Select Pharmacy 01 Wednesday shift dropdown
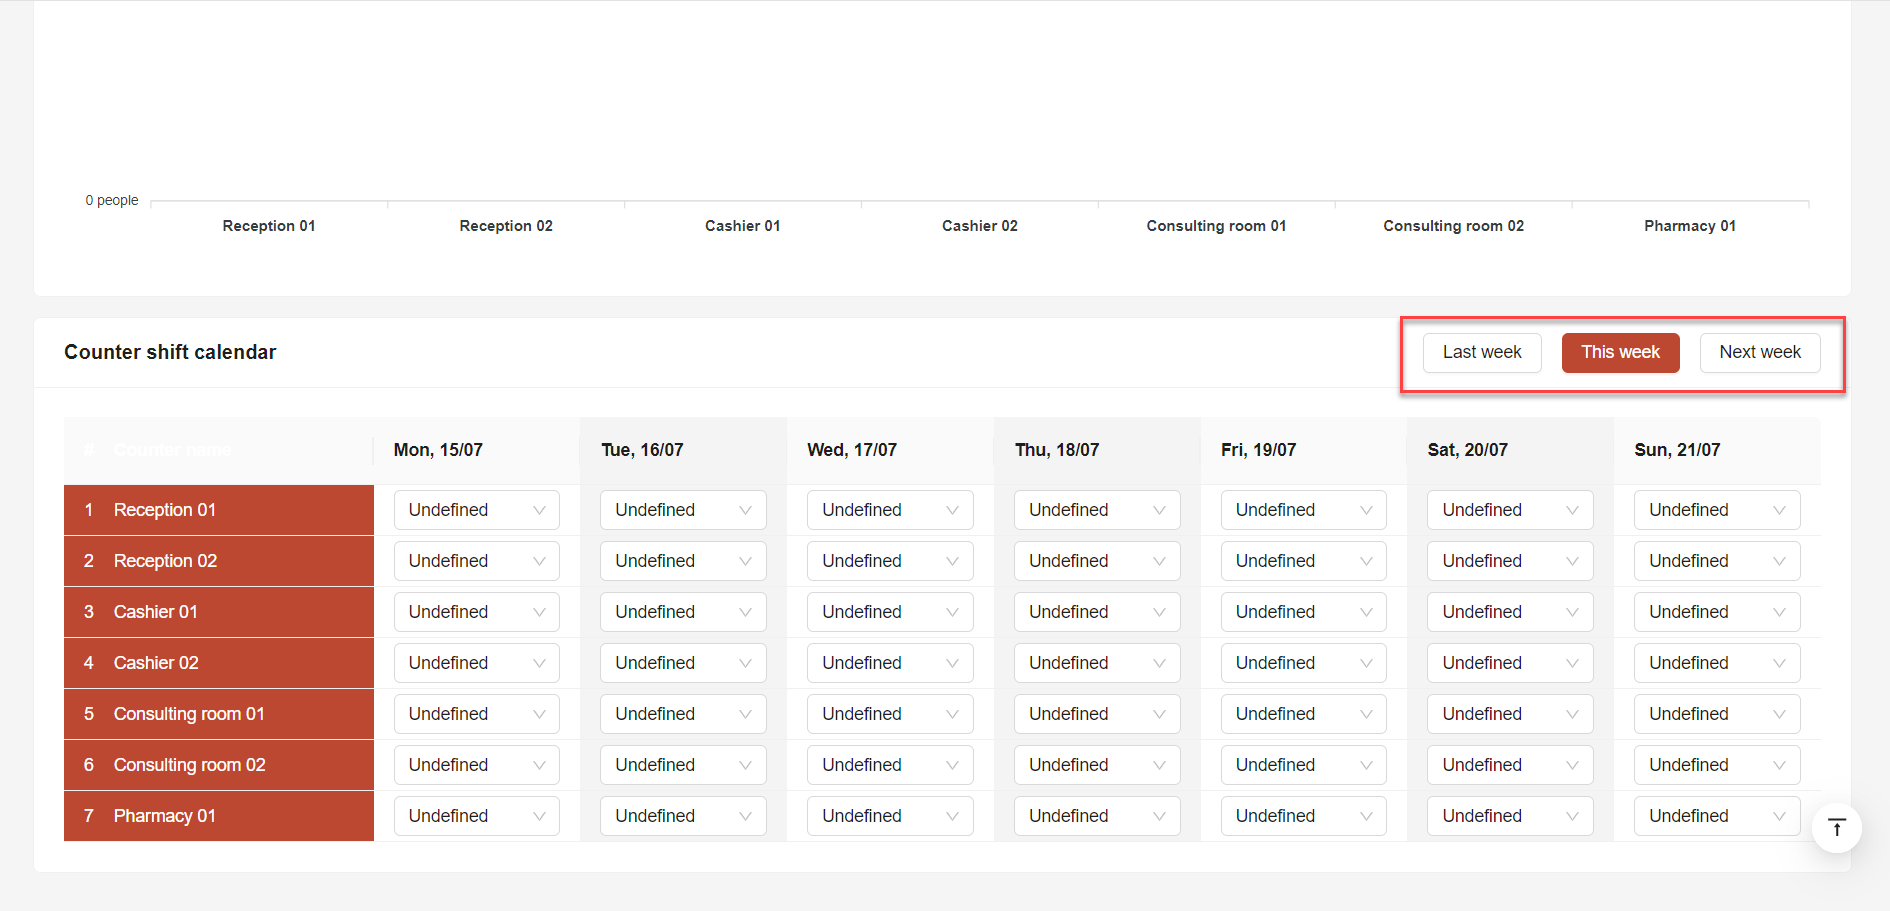This screenshot has height=911, width=1890. point(890,816)
